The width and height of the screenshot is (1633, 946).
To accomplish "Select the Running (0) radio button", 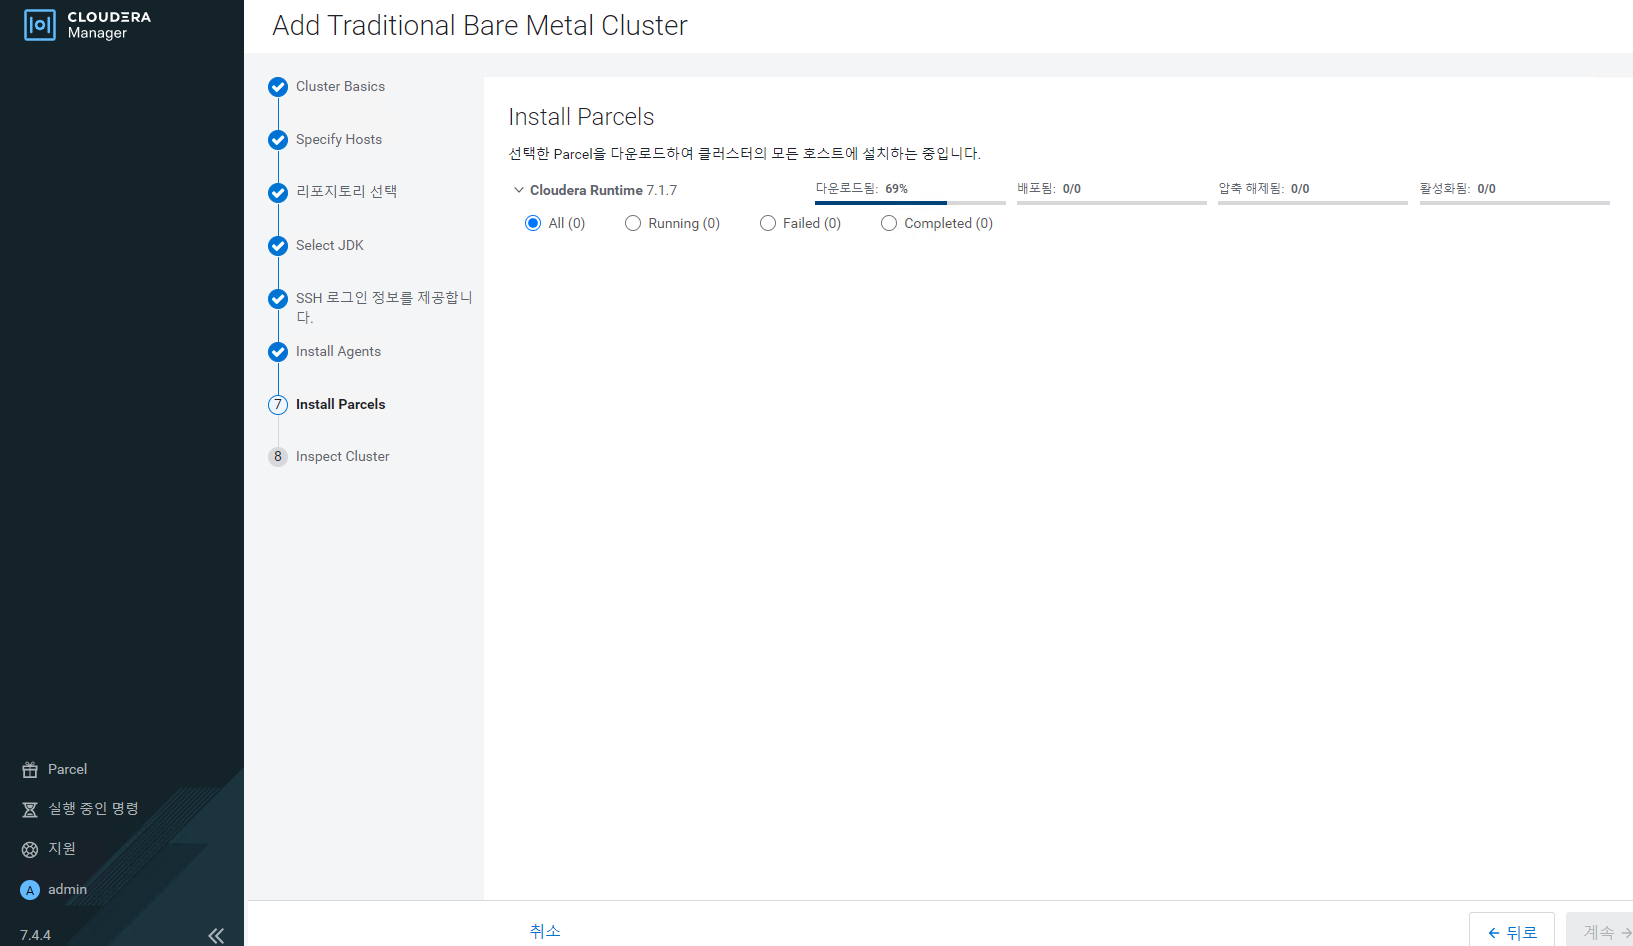I will pyautogui.click(x=633, y=223).
